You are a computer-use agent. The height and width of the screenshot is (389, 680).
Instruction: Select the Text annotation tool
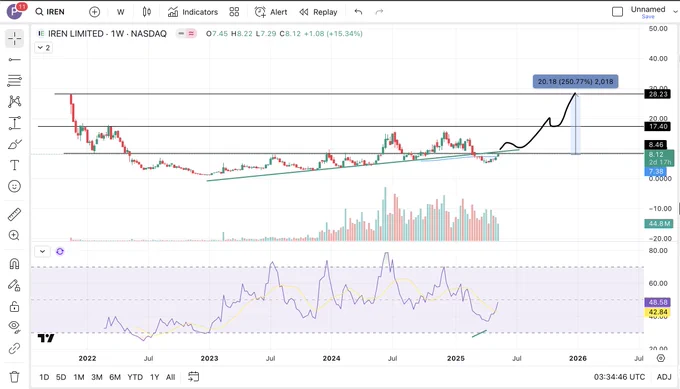(x=14, y=165)
